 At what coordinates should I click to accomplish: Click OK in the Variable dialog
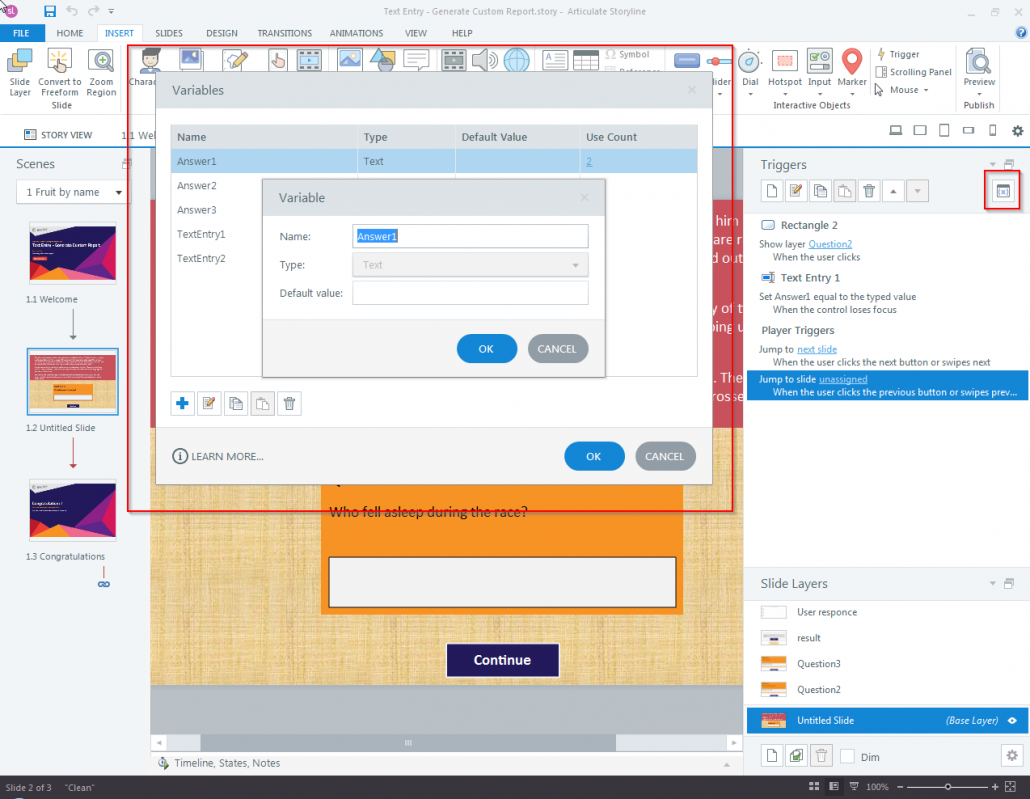coord(486,348)
